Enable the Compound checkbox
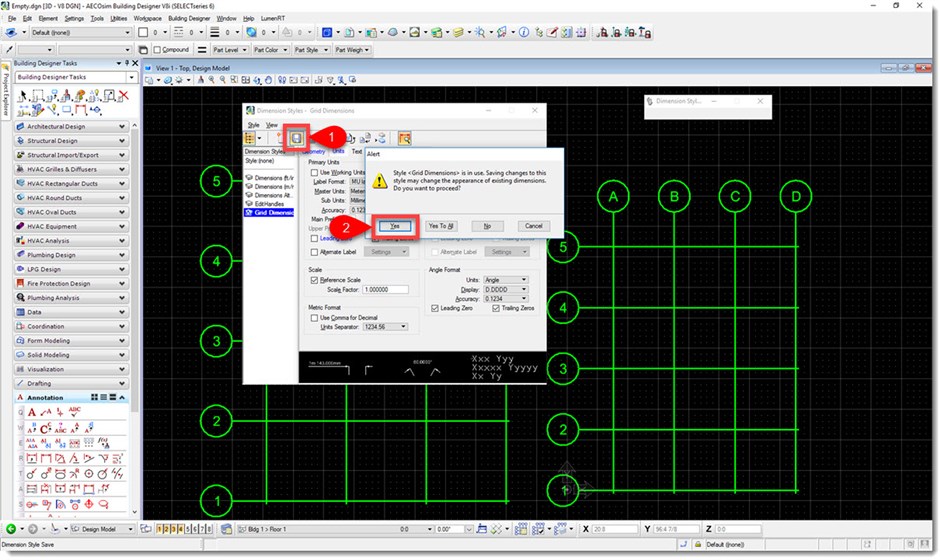 (x=157, y=50)
